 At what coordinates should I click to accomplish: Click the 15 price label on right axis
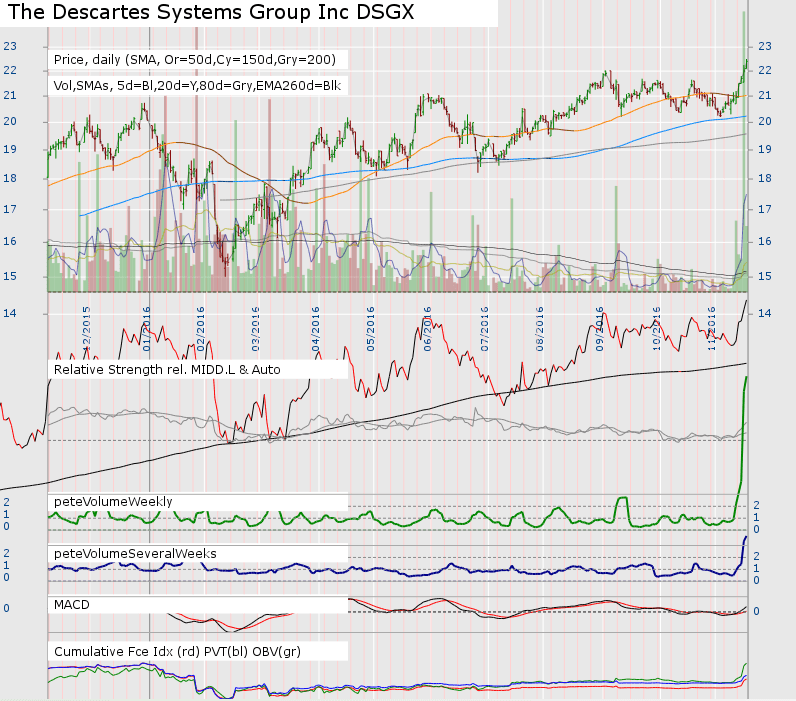(765, 277)
